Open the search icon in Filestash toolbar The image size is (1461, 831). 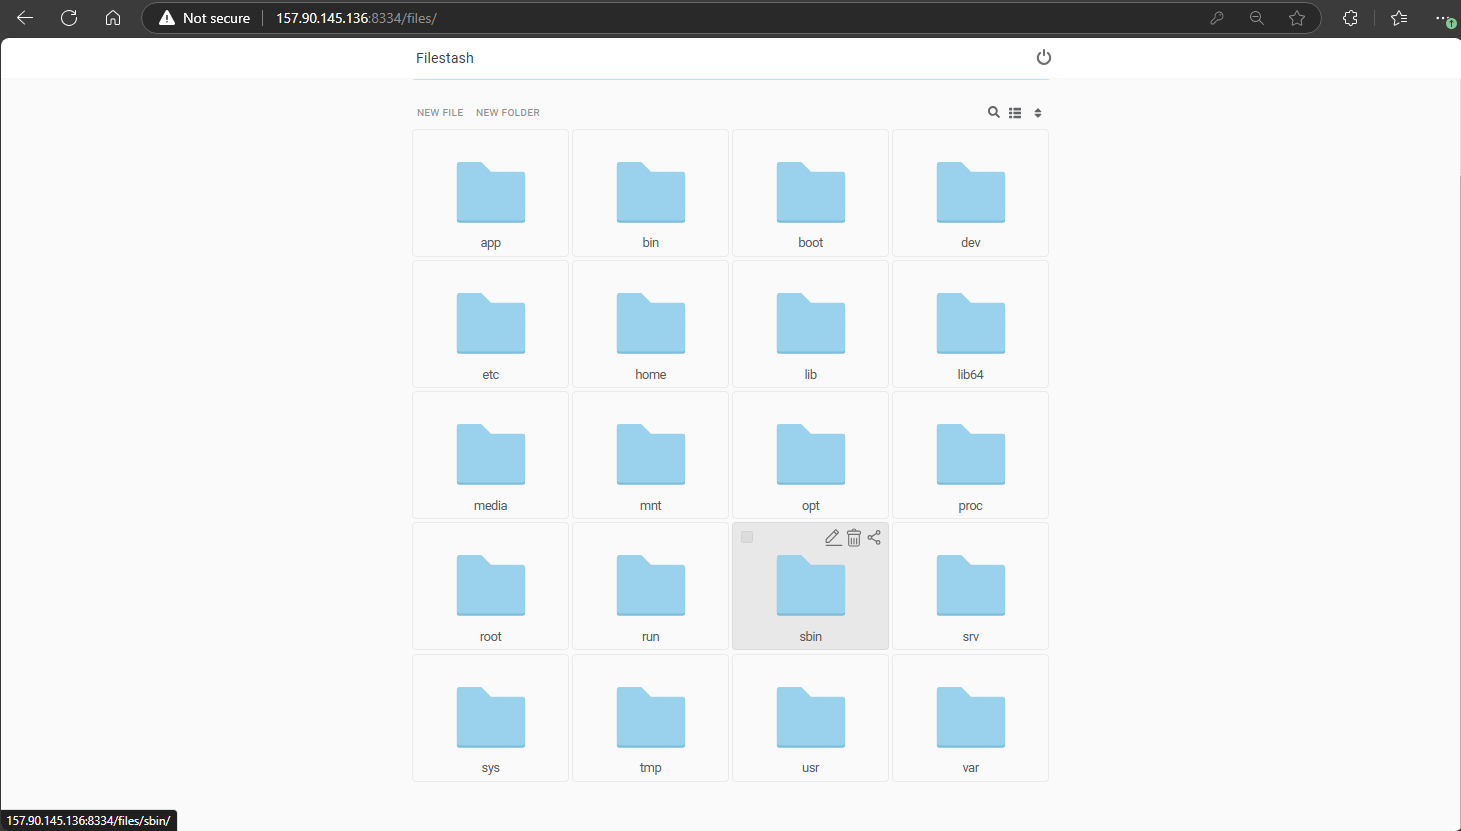[x=993, y=112]
